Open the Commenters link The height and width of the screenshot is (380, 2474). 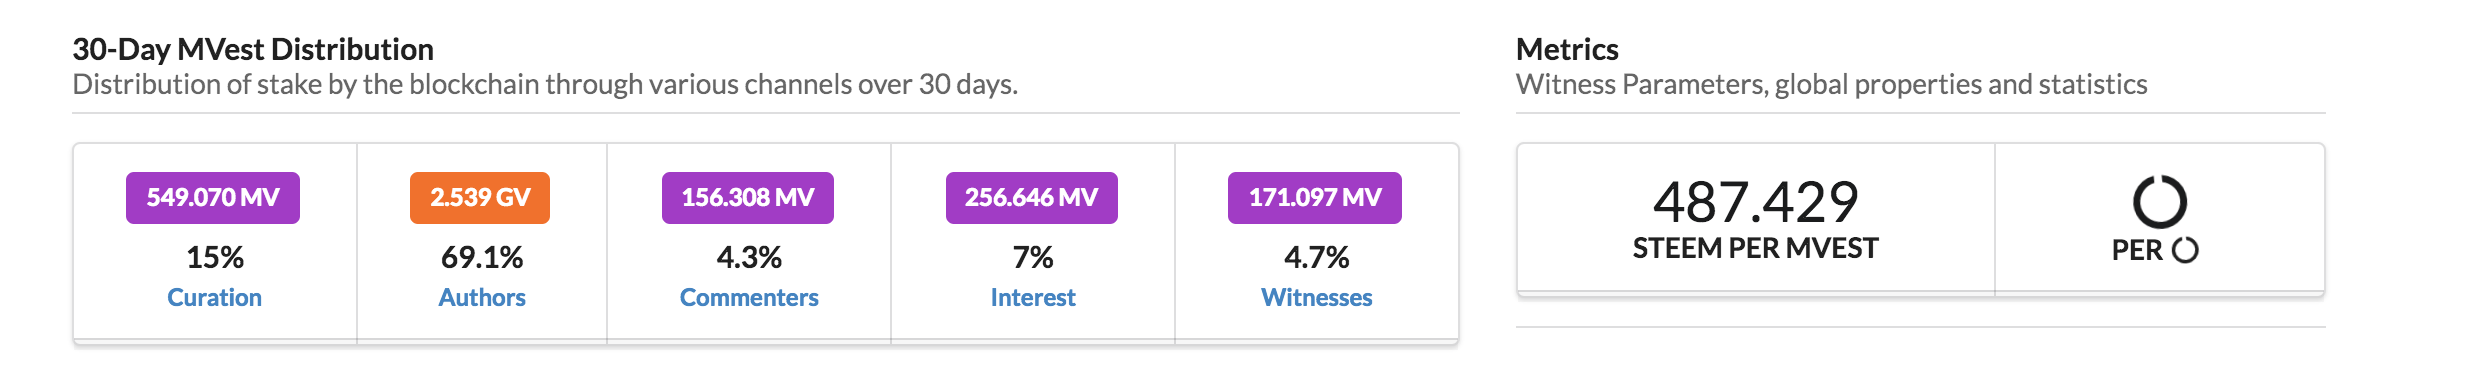pyautogui.click(x=749, y=298)
